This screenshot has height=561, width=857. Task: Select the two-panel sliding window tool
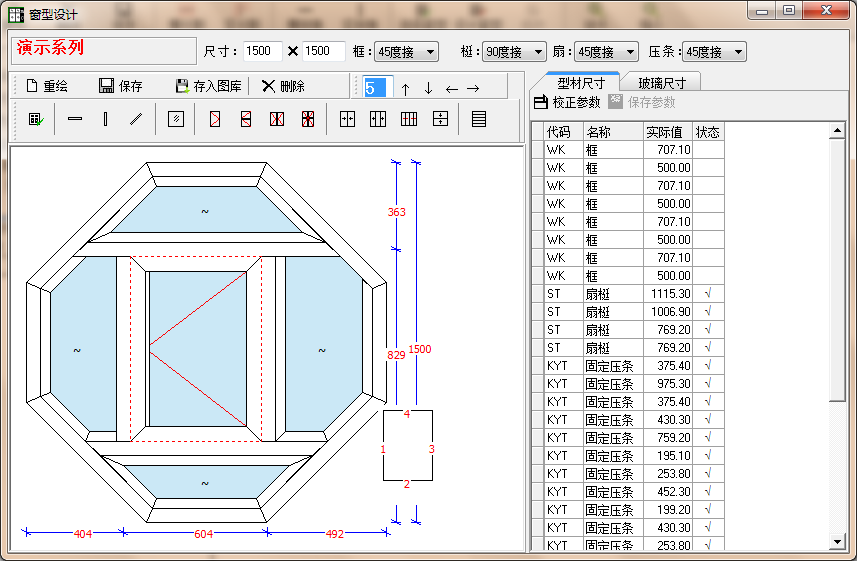[x=348, y=119]
